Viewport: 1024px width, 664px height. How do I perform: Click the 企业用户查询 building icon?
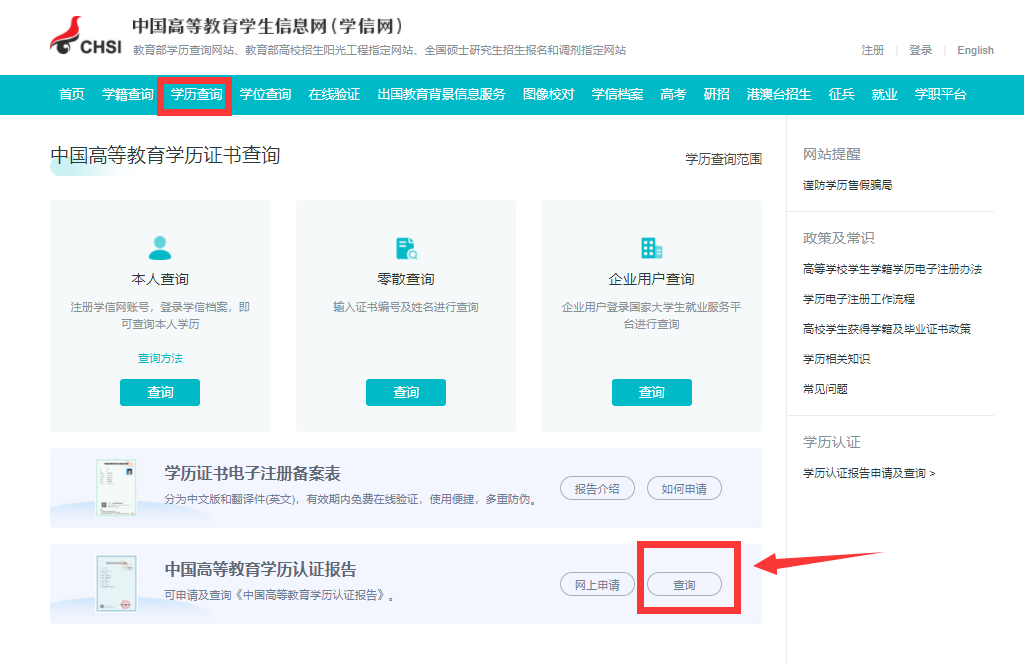[652, 248]
